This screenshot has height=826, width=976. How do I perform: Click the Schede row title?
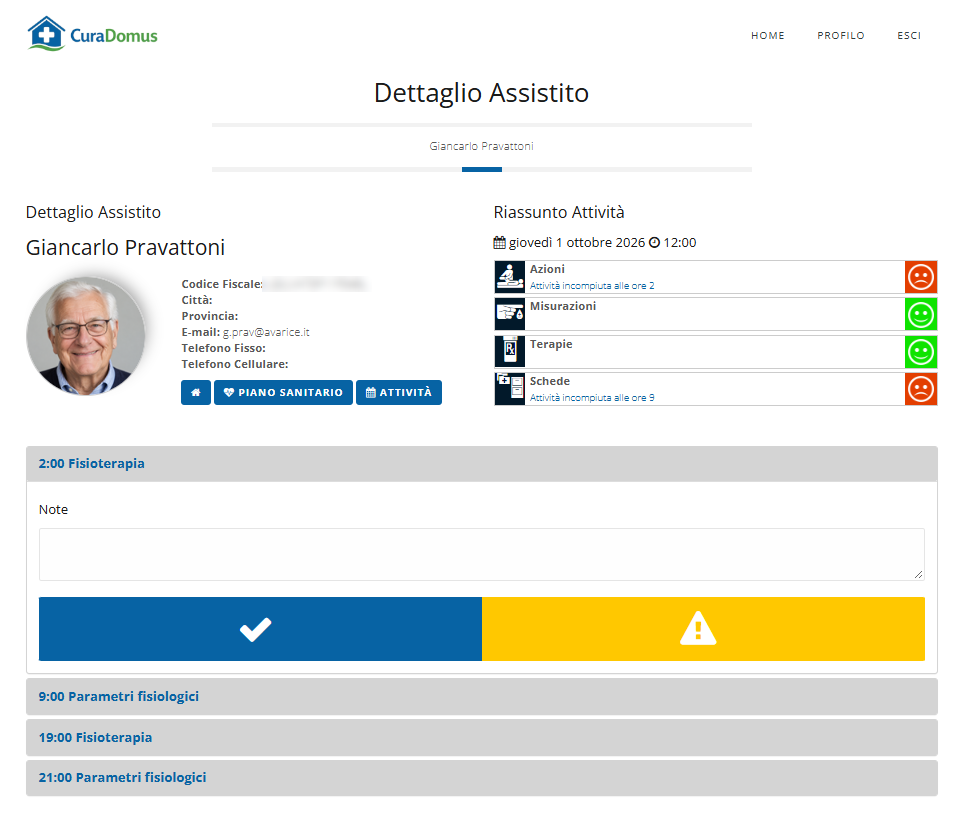(x=550, y=381)
